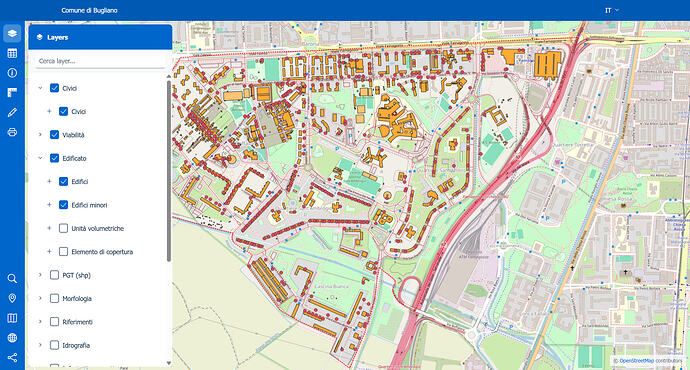The image size is (690, 370).
Task: Expand the Edifici minori plus
Action: [x=49, y=205]
